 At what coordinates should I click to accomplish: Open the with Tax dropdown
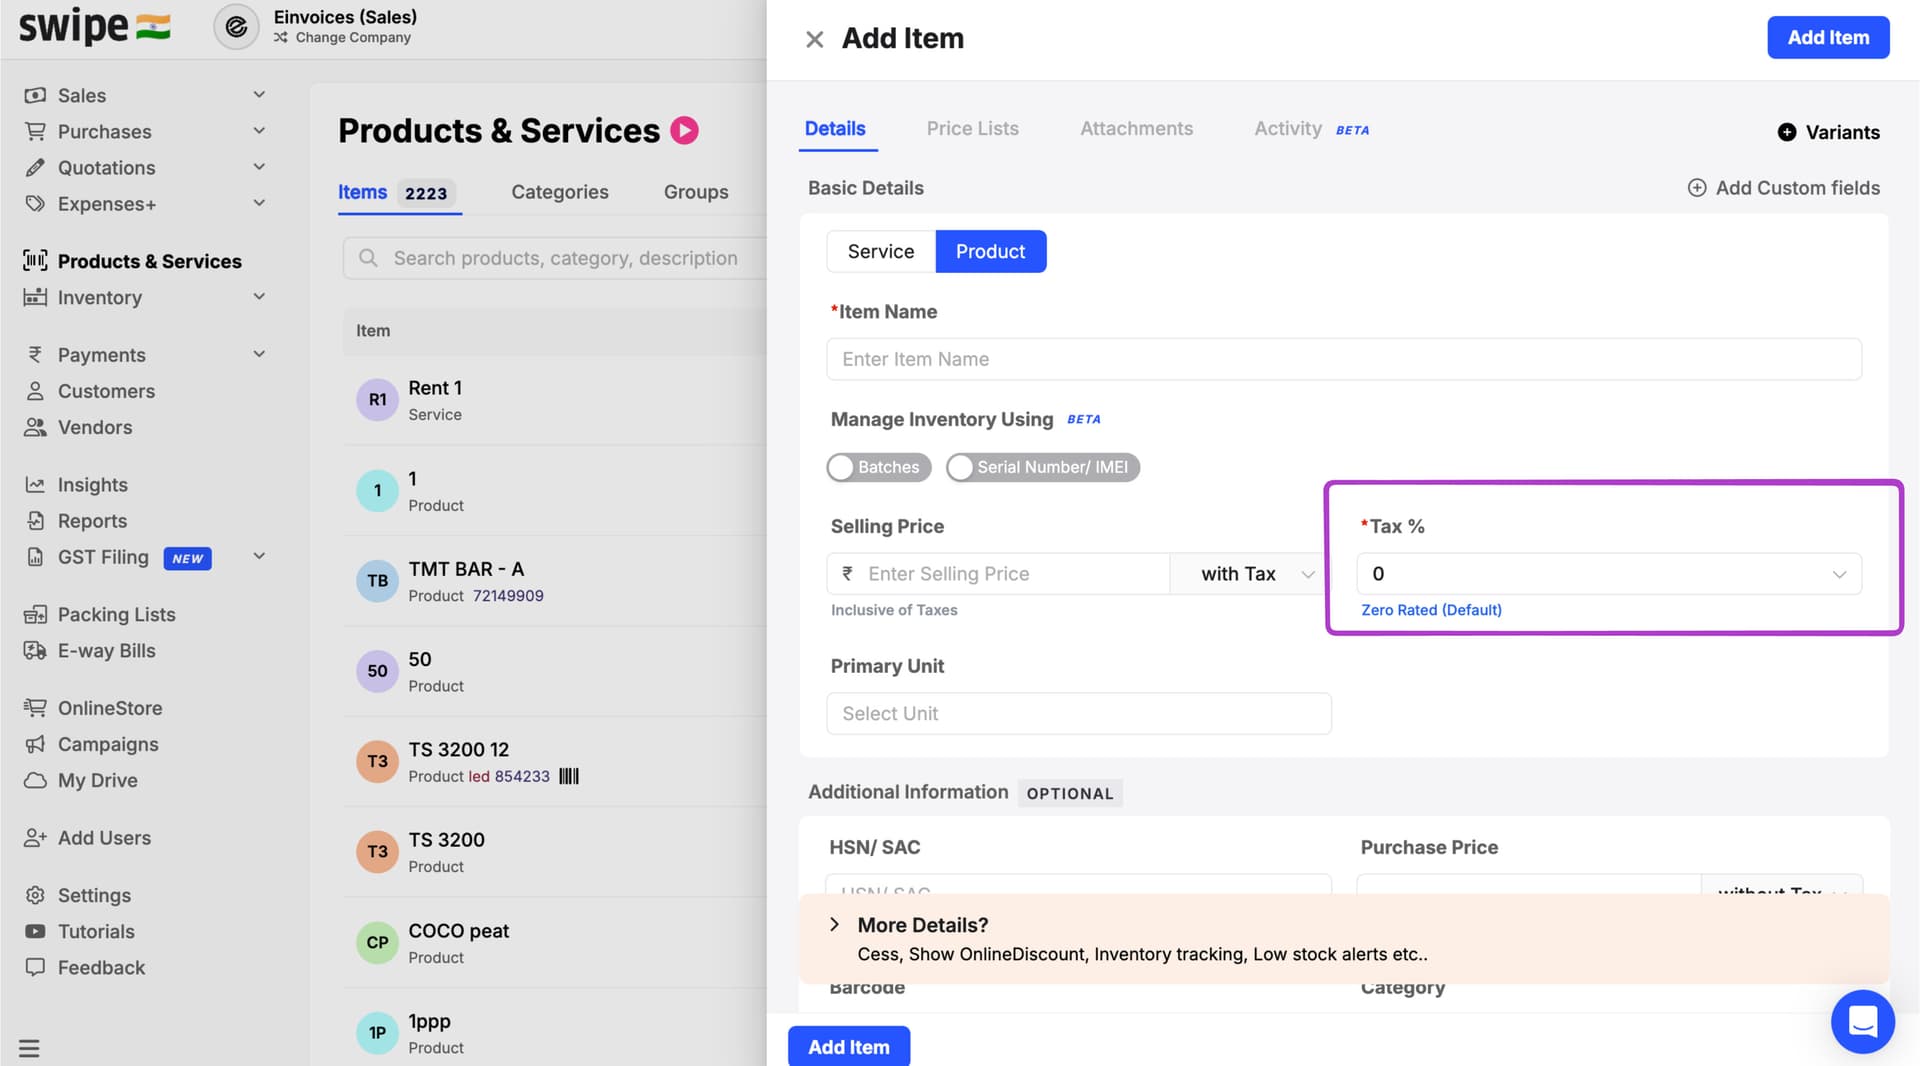1256,574
